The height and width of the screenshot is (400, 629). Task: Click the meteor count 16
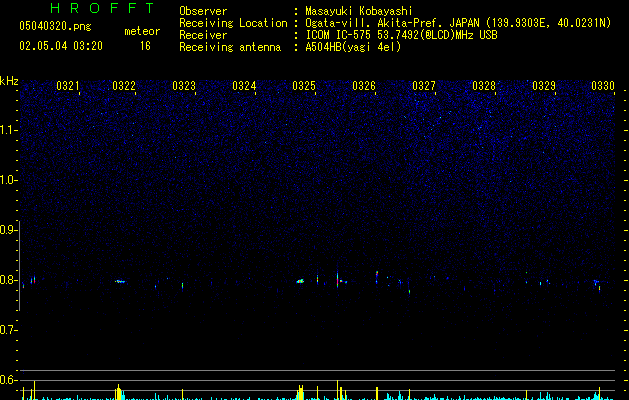[x=145, y=46]
